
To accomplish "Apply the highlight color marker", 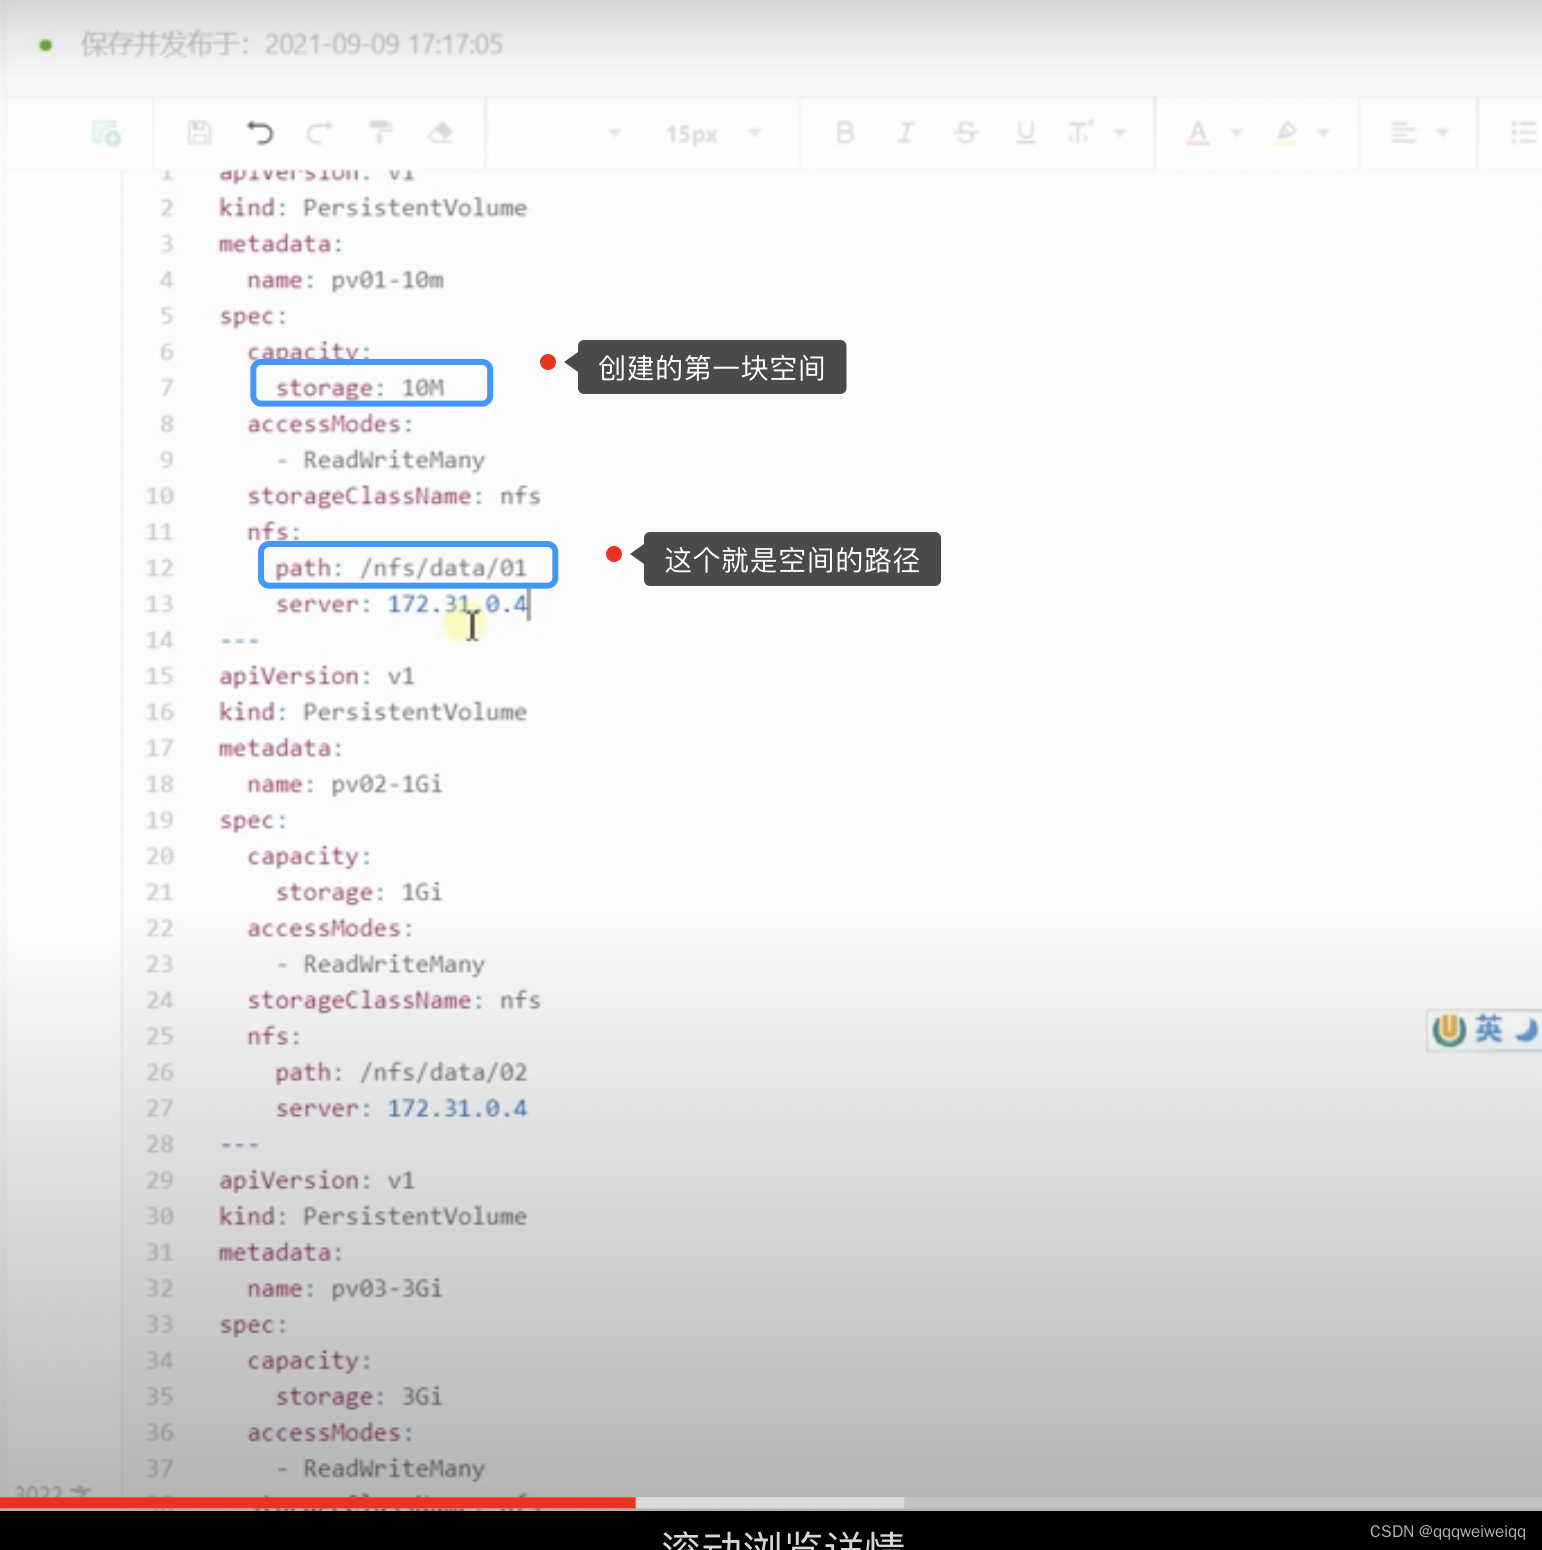I will tap(1286, 132).
